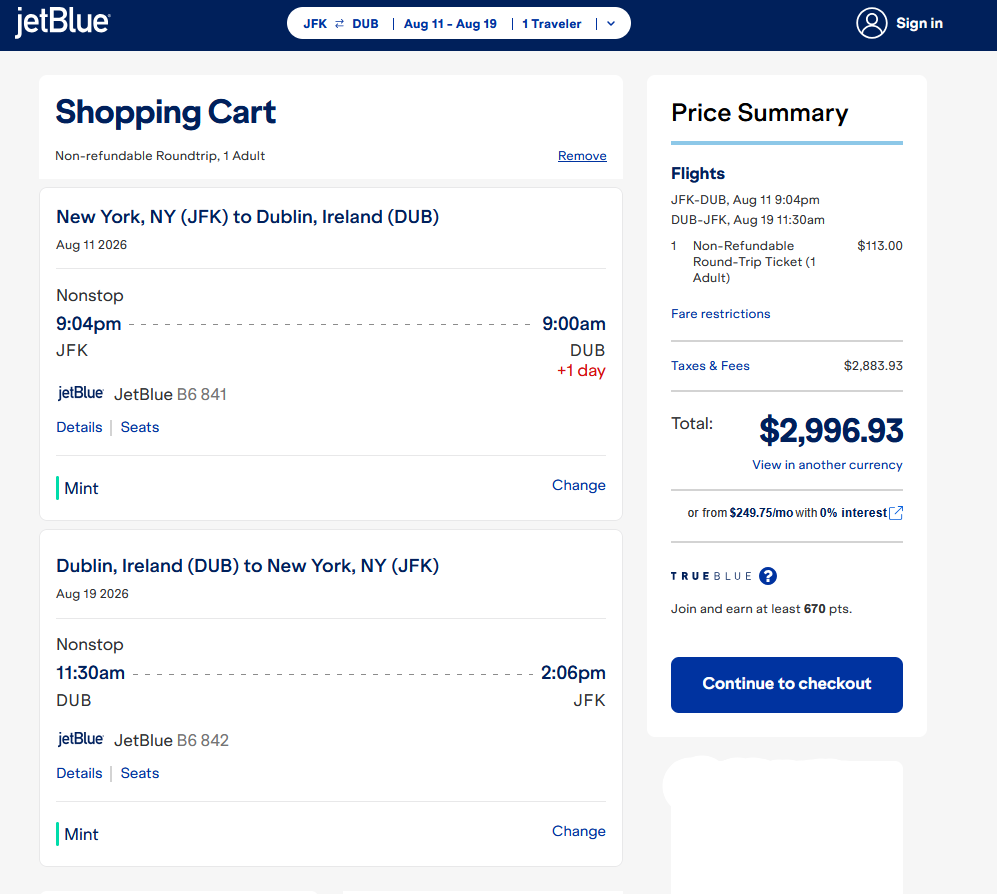Click Aug 11 - Aug 19 dates in header

(x=450, y=24)
